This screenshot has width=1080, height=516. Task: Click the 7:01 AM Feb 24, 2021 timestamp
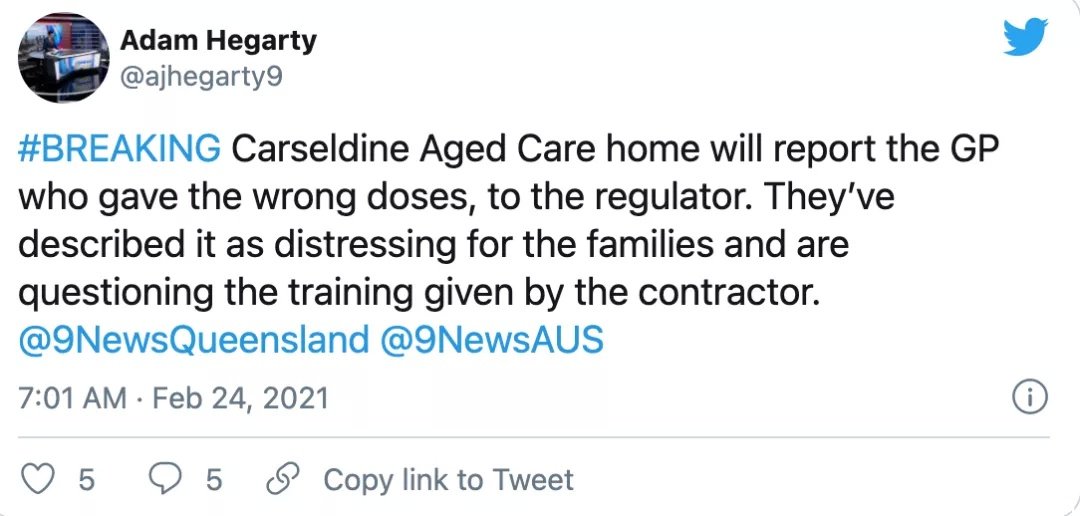coord(173,398)
